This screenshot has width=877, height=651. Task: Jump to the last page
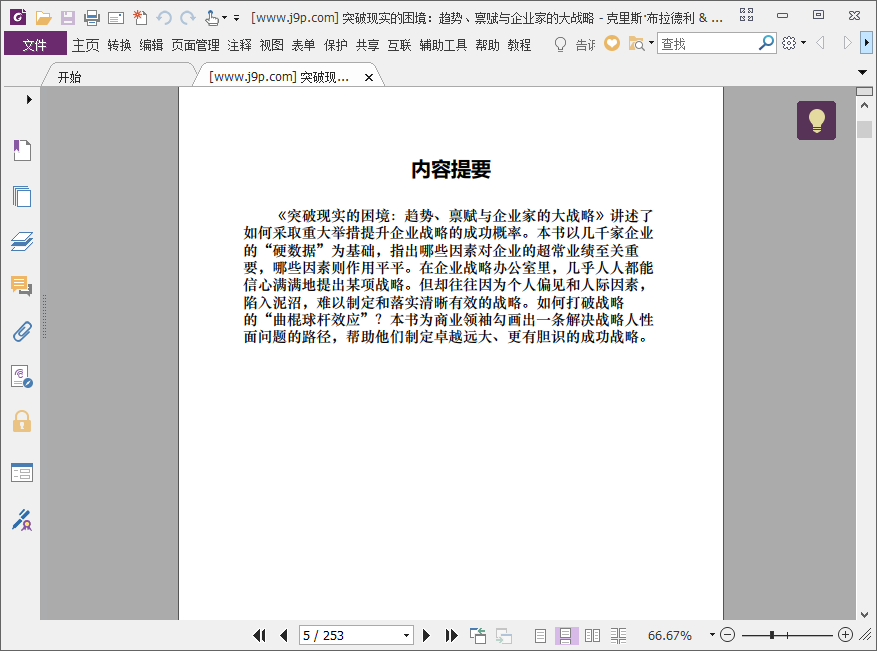[x=451, y=635]
